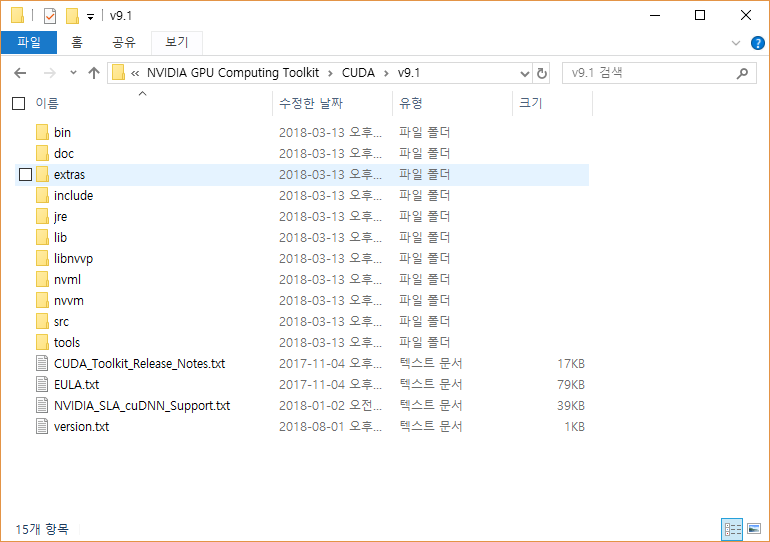The width and height of the screenshot is (770, 542).
Task: Click into the v9.1 검색 search field
Action: pos(650,73)
